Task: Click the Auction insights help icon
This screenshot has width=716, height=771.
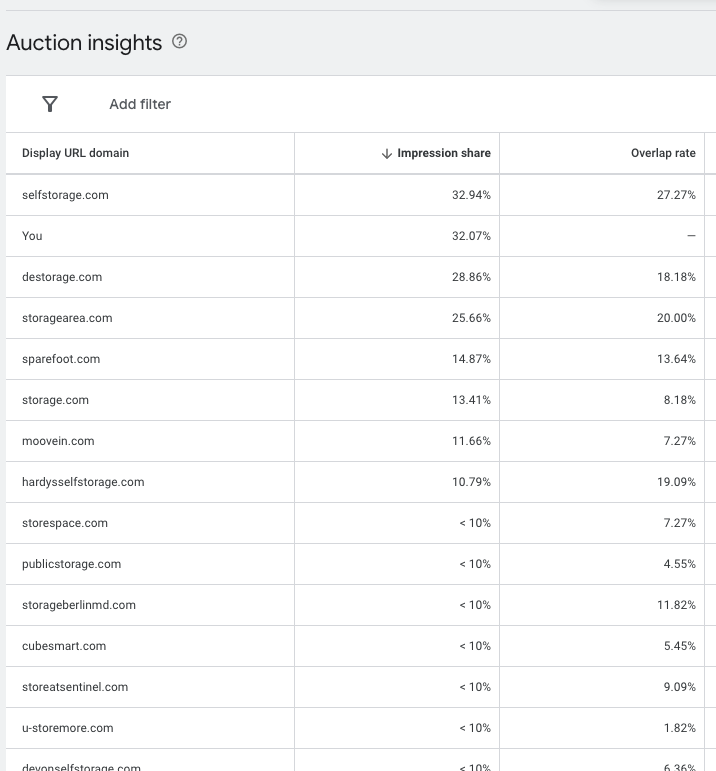Action: coord(180,42)
